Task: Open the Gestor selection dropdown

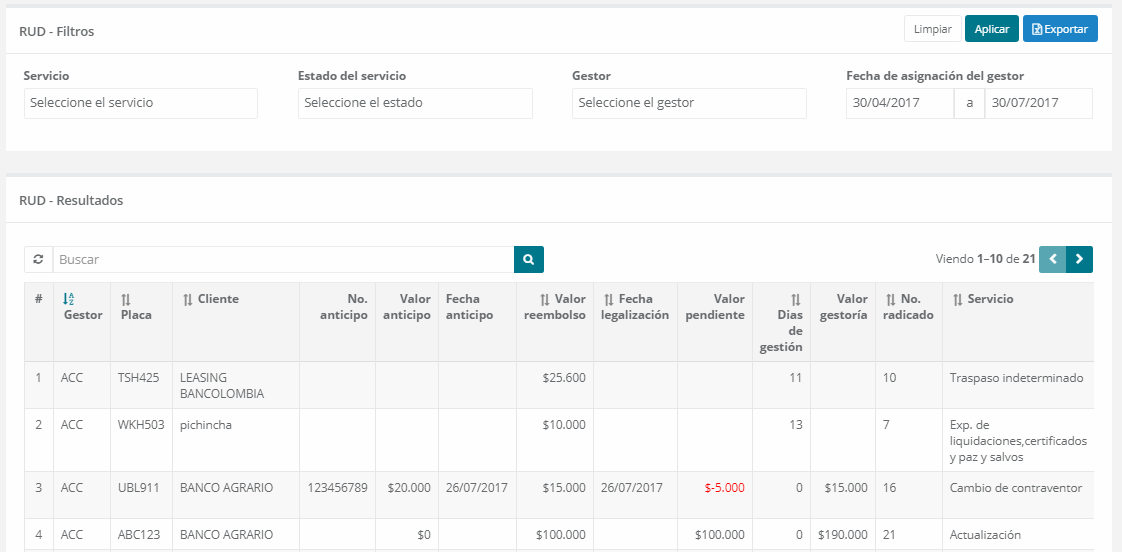Action: point(689,103)
